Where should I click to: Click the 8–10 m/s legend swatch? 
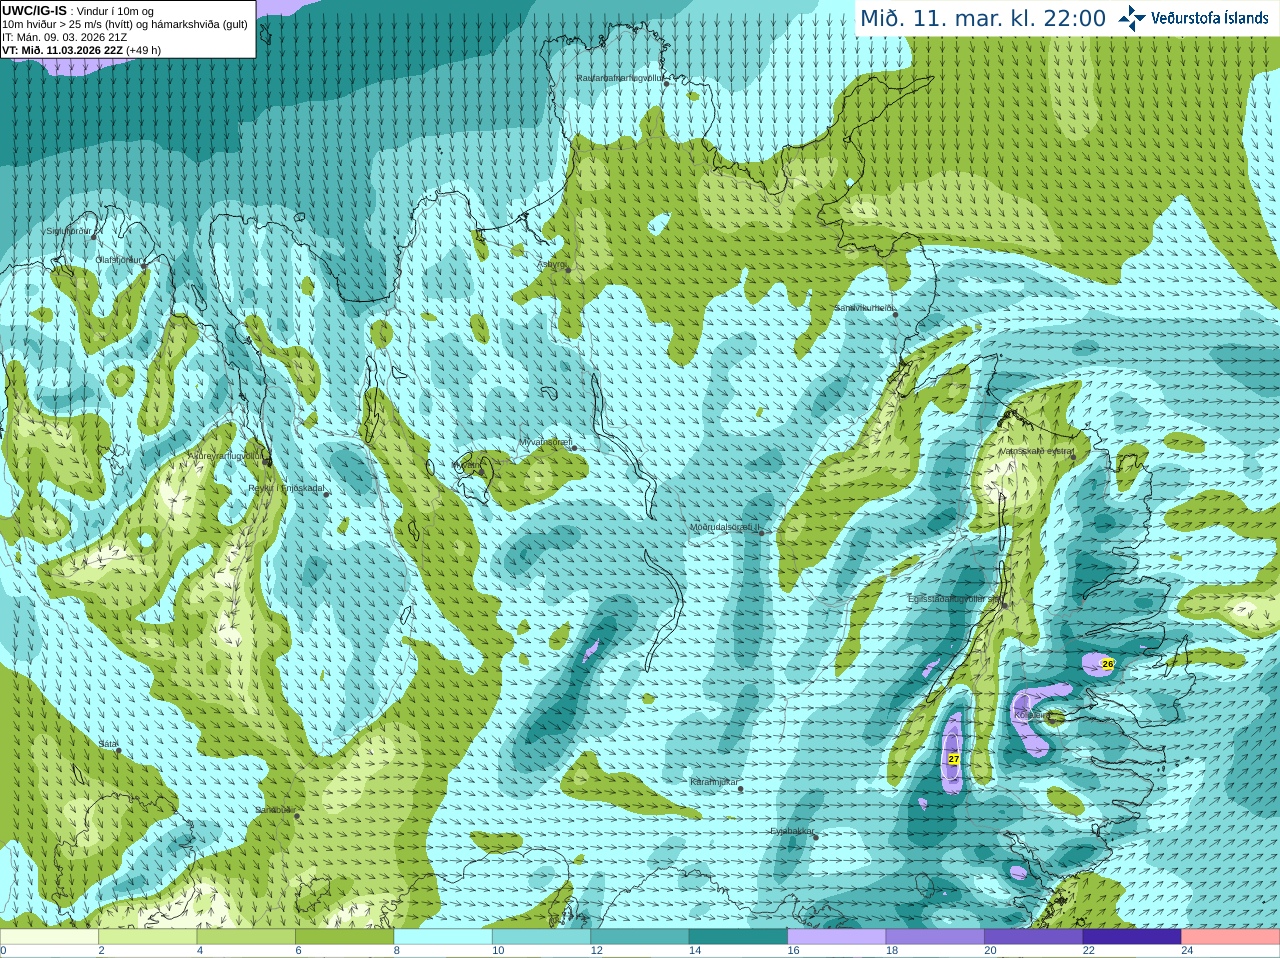pyautogui.click(x=443, y=936)
